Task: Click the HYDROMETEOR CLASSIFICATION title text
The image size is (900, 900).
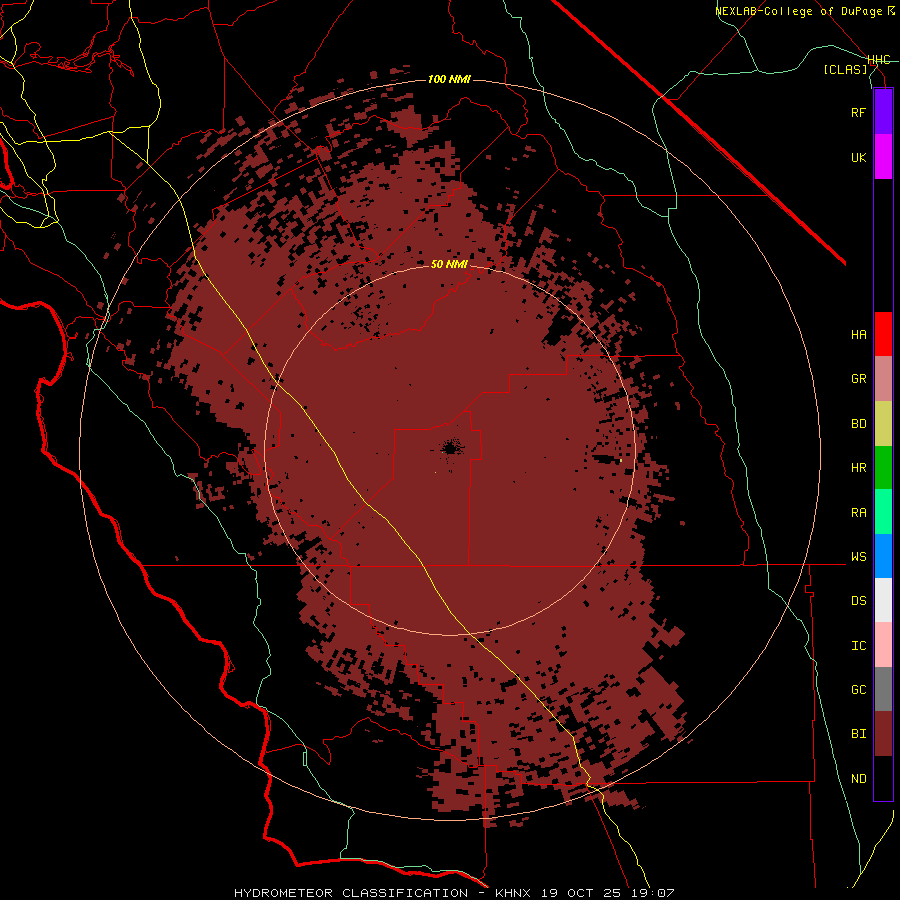Action: click(351, 893)
